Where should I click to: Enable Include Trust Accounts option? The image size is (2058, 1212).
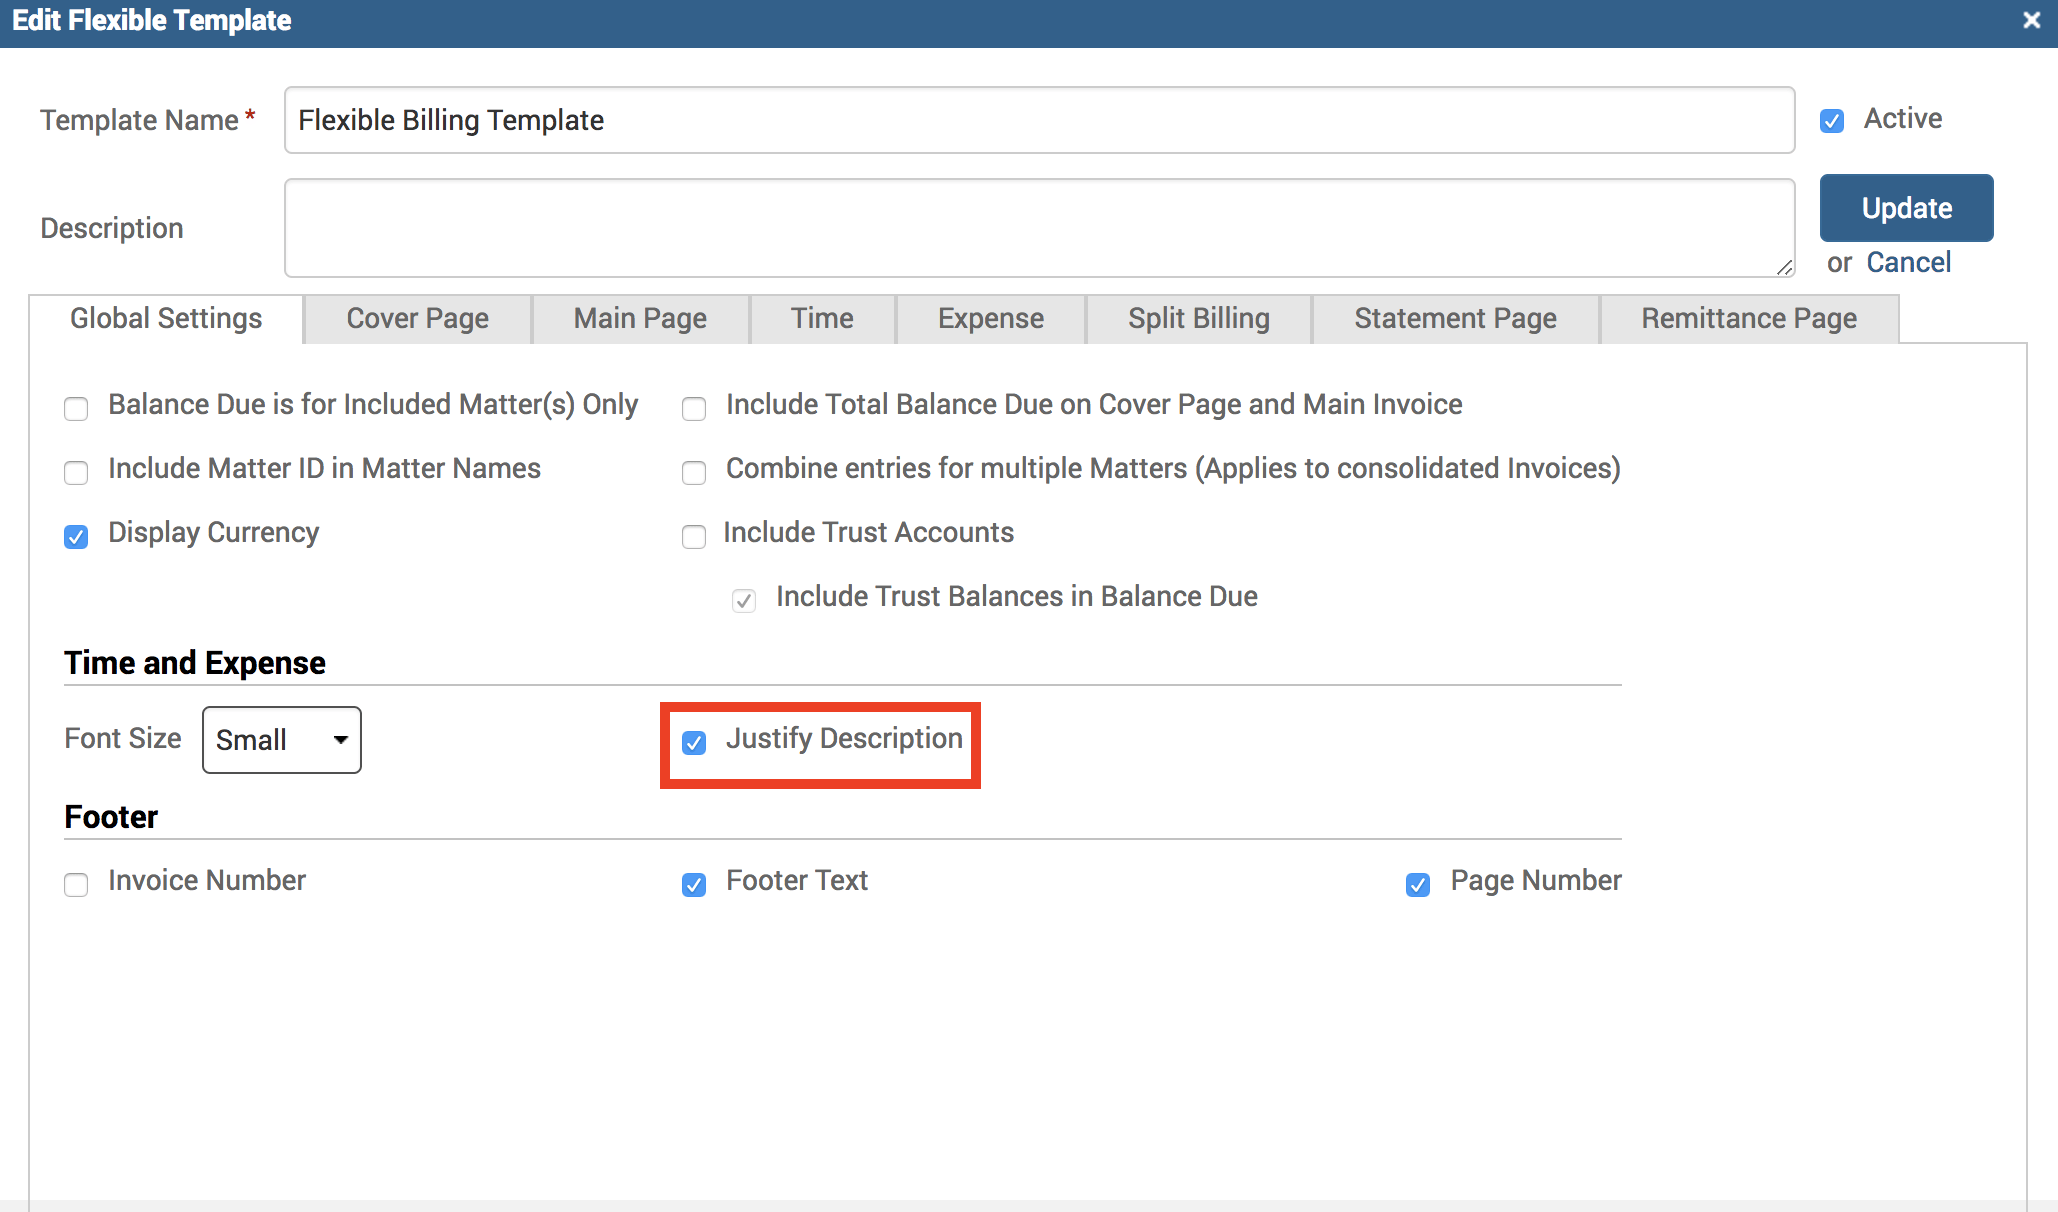(694, 536)
